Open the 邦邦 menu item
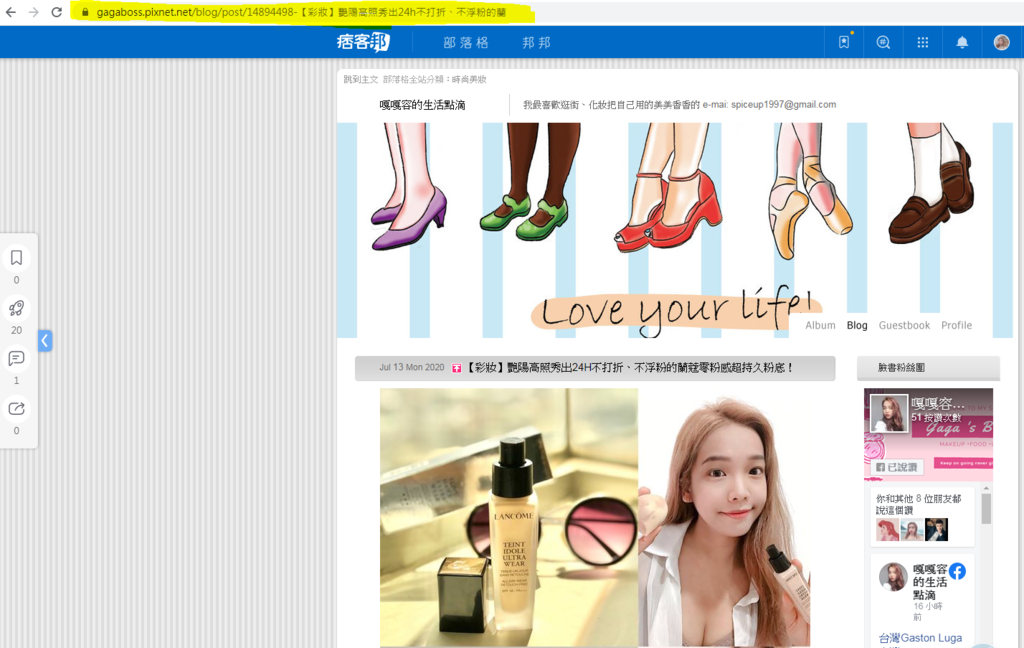The image size is (1024, 648). 536,42
